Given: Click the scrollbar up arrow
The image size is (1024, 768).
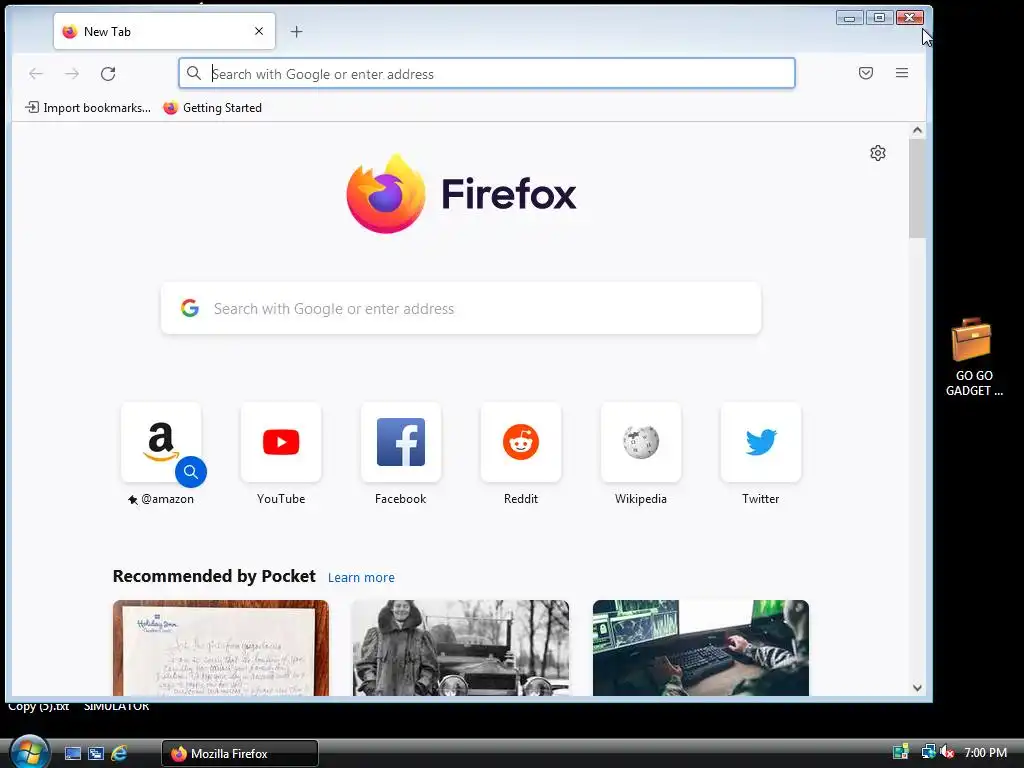Looking at the screenshot, I should click(917, 130).
